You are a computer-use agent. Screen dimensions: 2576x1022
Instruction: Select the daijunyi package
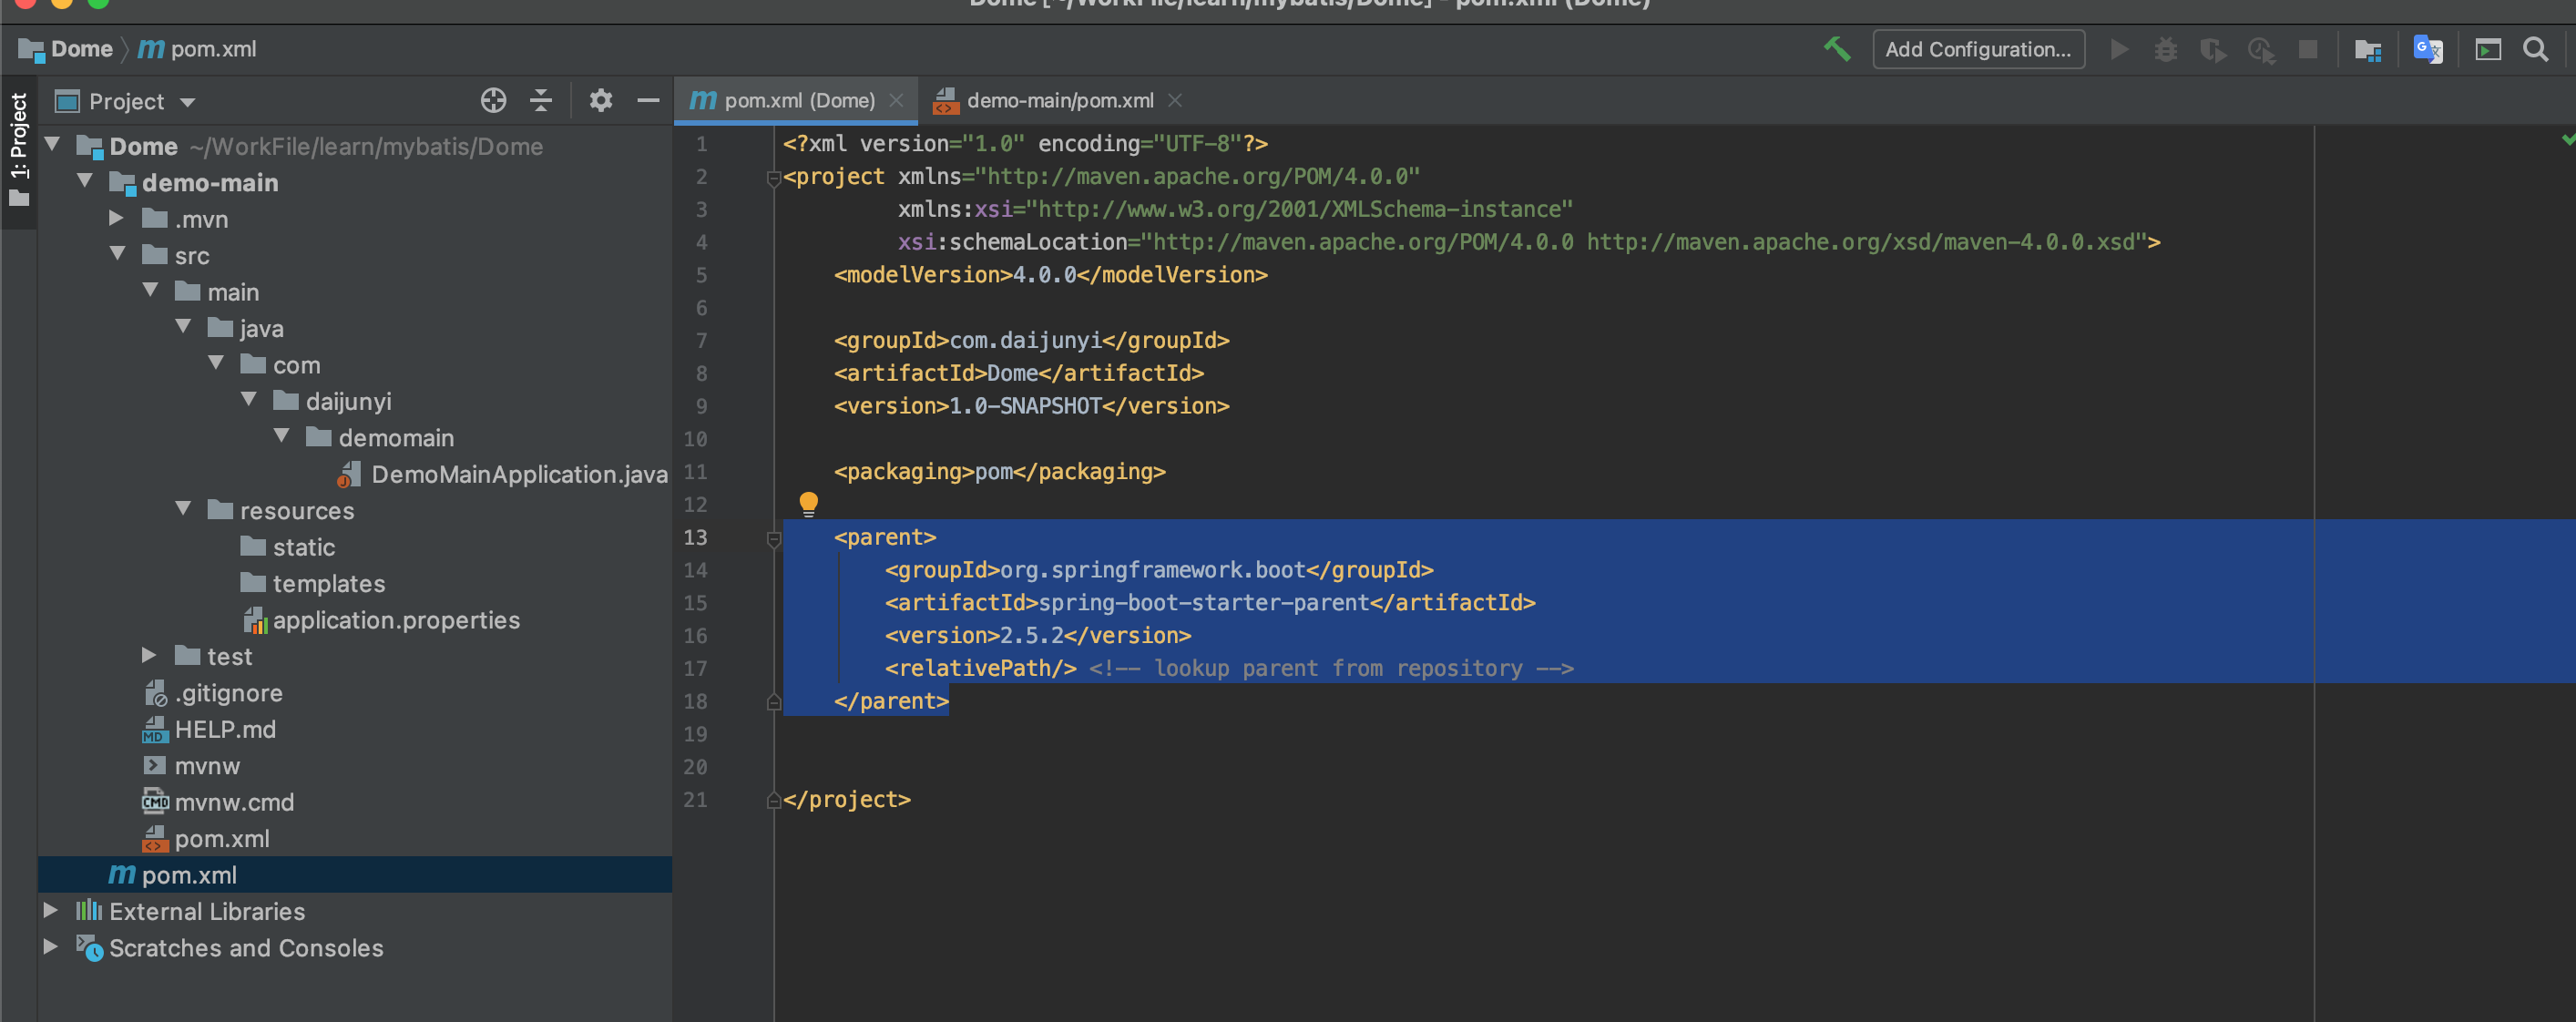332,401
